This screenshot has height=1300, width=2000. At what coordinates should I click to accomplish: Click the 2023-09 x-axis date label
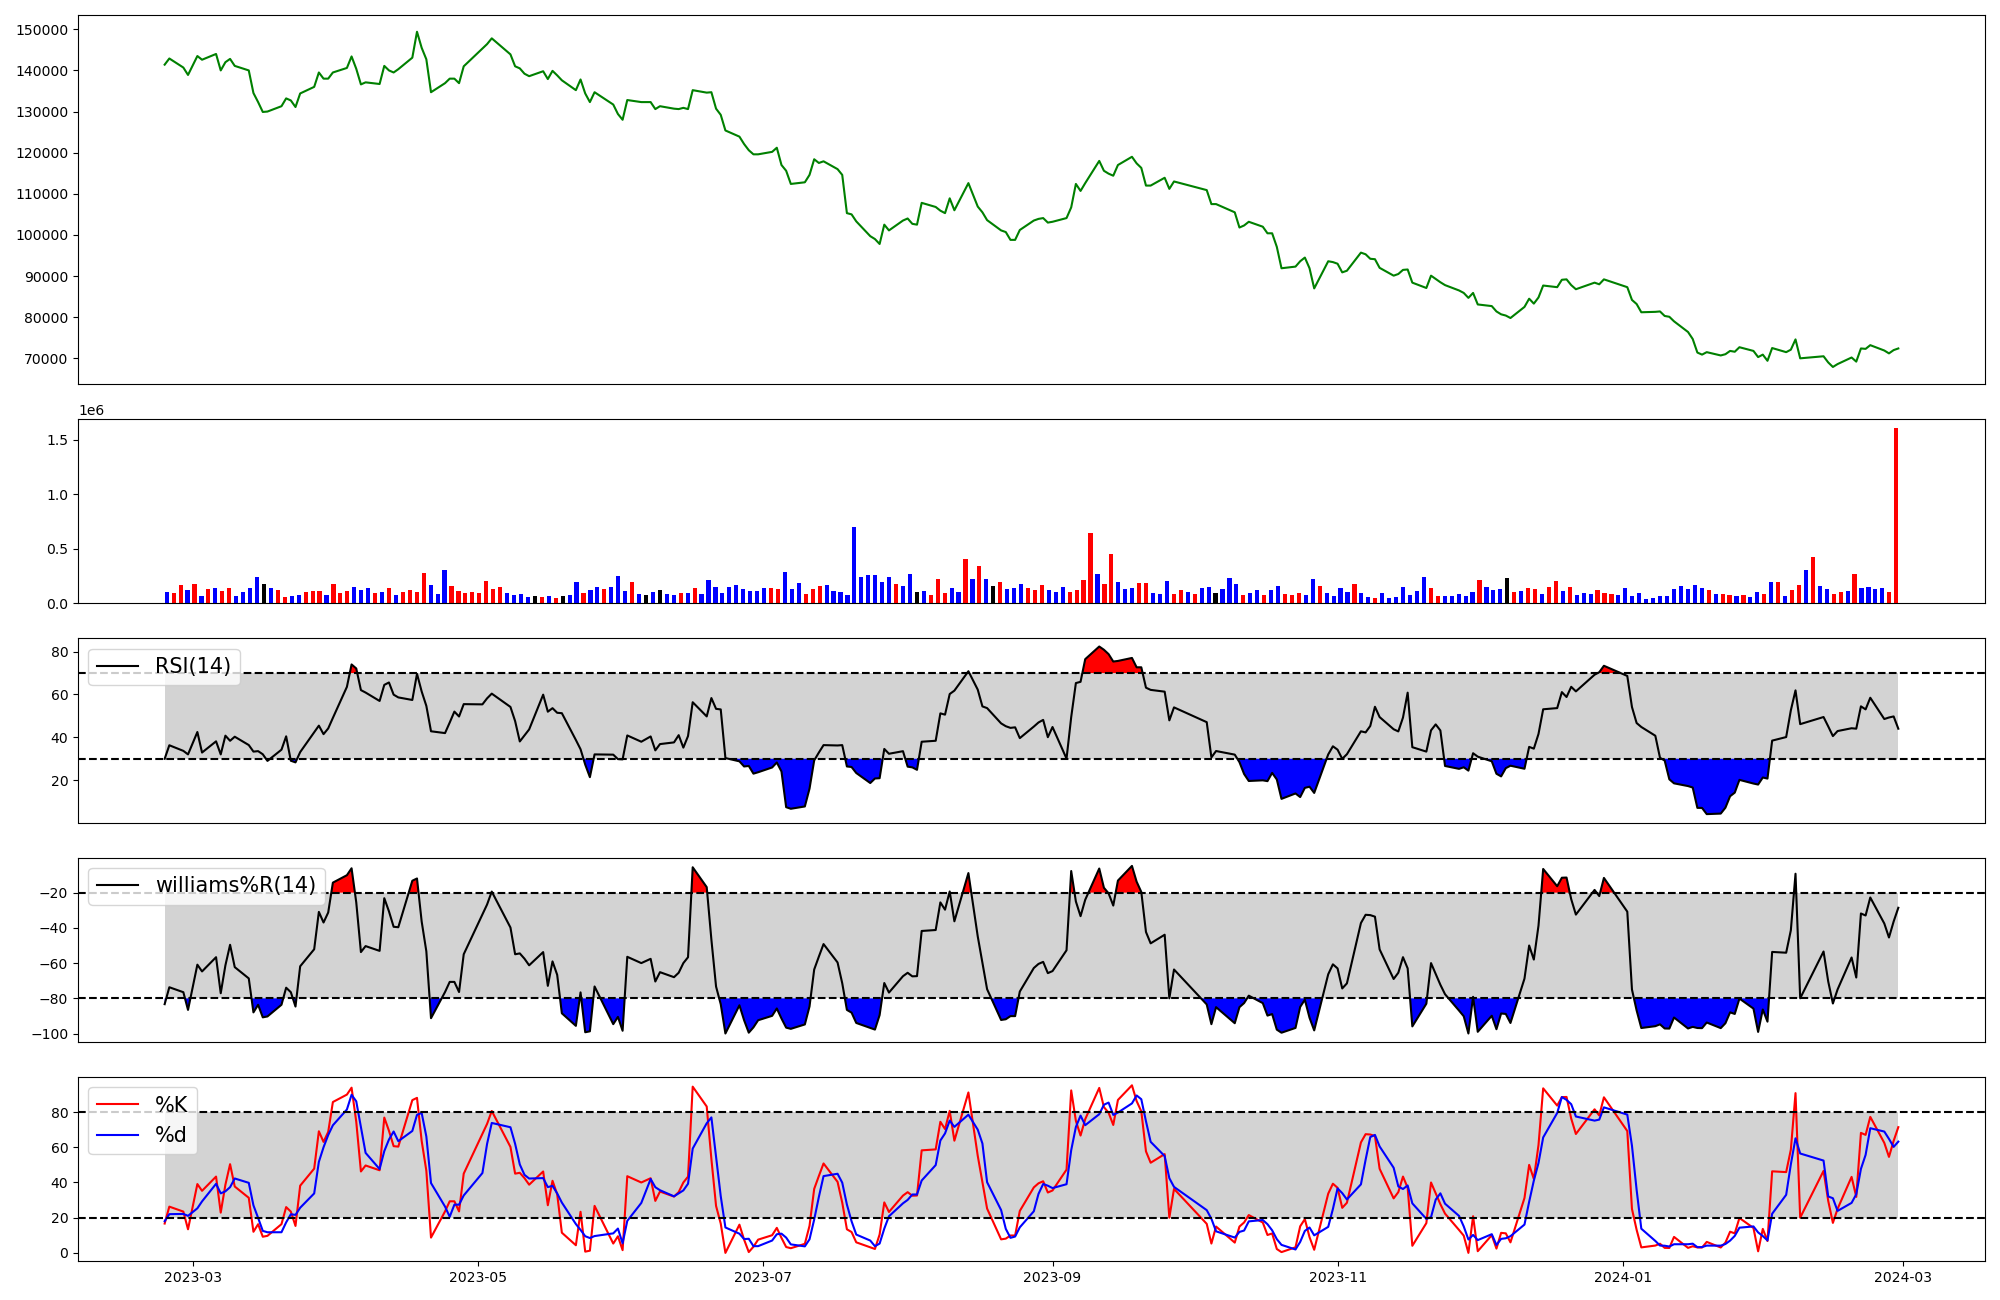[1053, 1277]
